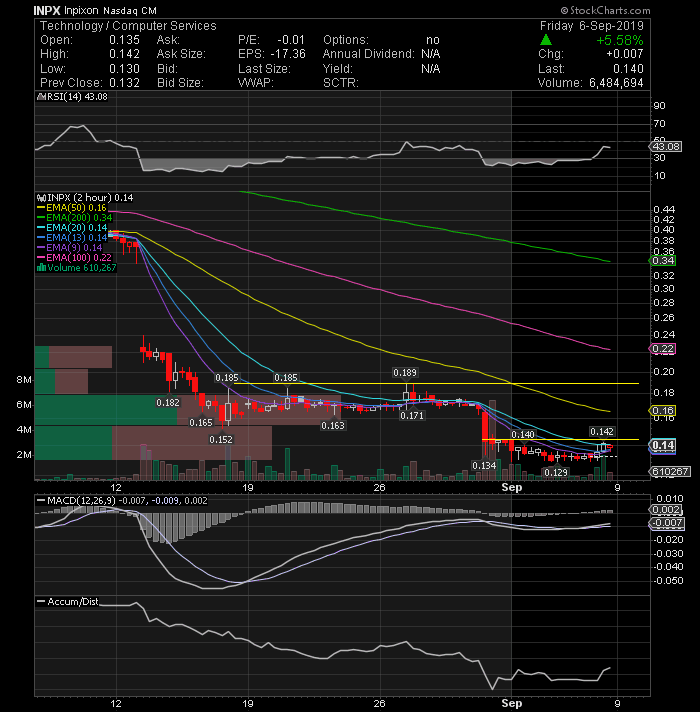Click the INPX ticker symbol in header
The width and height of the screenshot is (700, 712).
[47, 10]
